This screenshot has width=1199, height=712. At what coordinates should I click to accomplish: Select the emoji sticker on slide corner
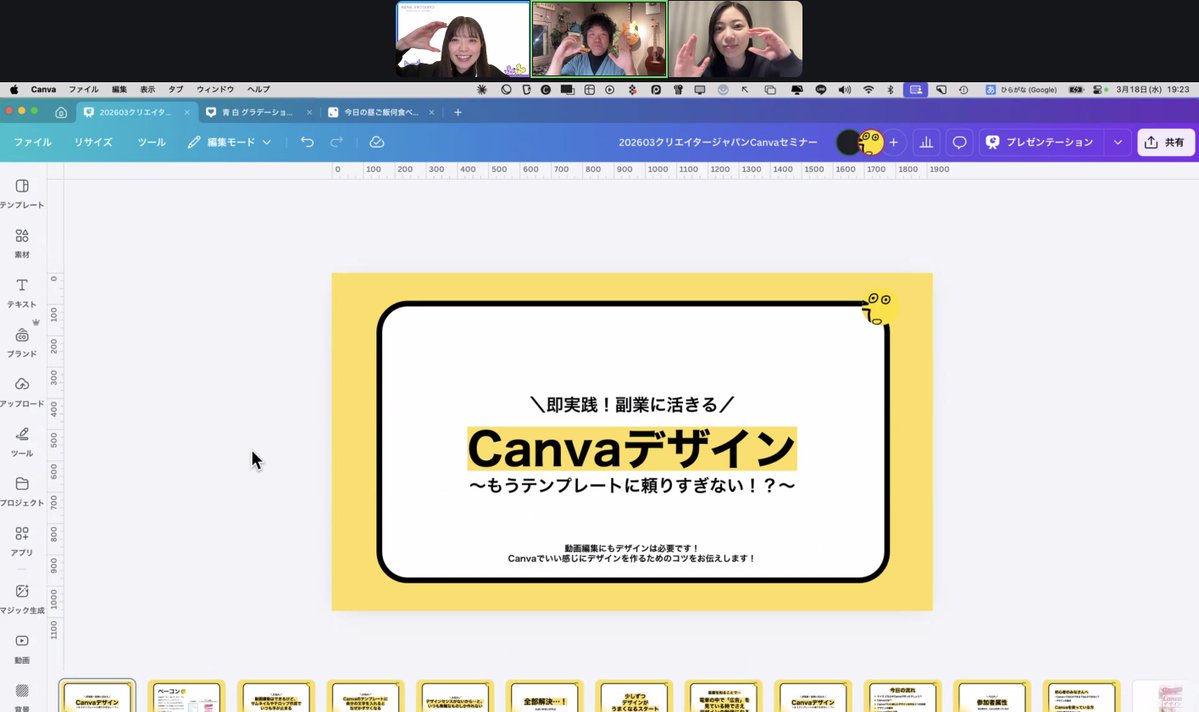pos(879,308)
